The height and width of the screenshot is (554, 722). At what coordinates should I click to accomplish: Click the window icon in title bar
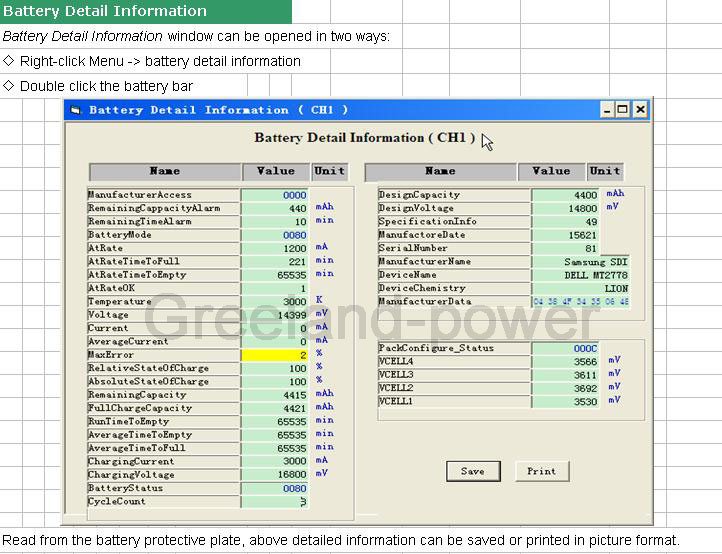point(76,110)
